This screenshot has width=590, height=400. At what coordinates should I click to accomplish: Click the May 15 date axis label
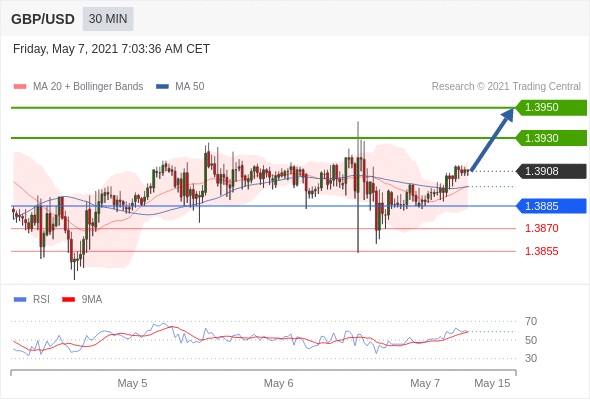(492, 383)
